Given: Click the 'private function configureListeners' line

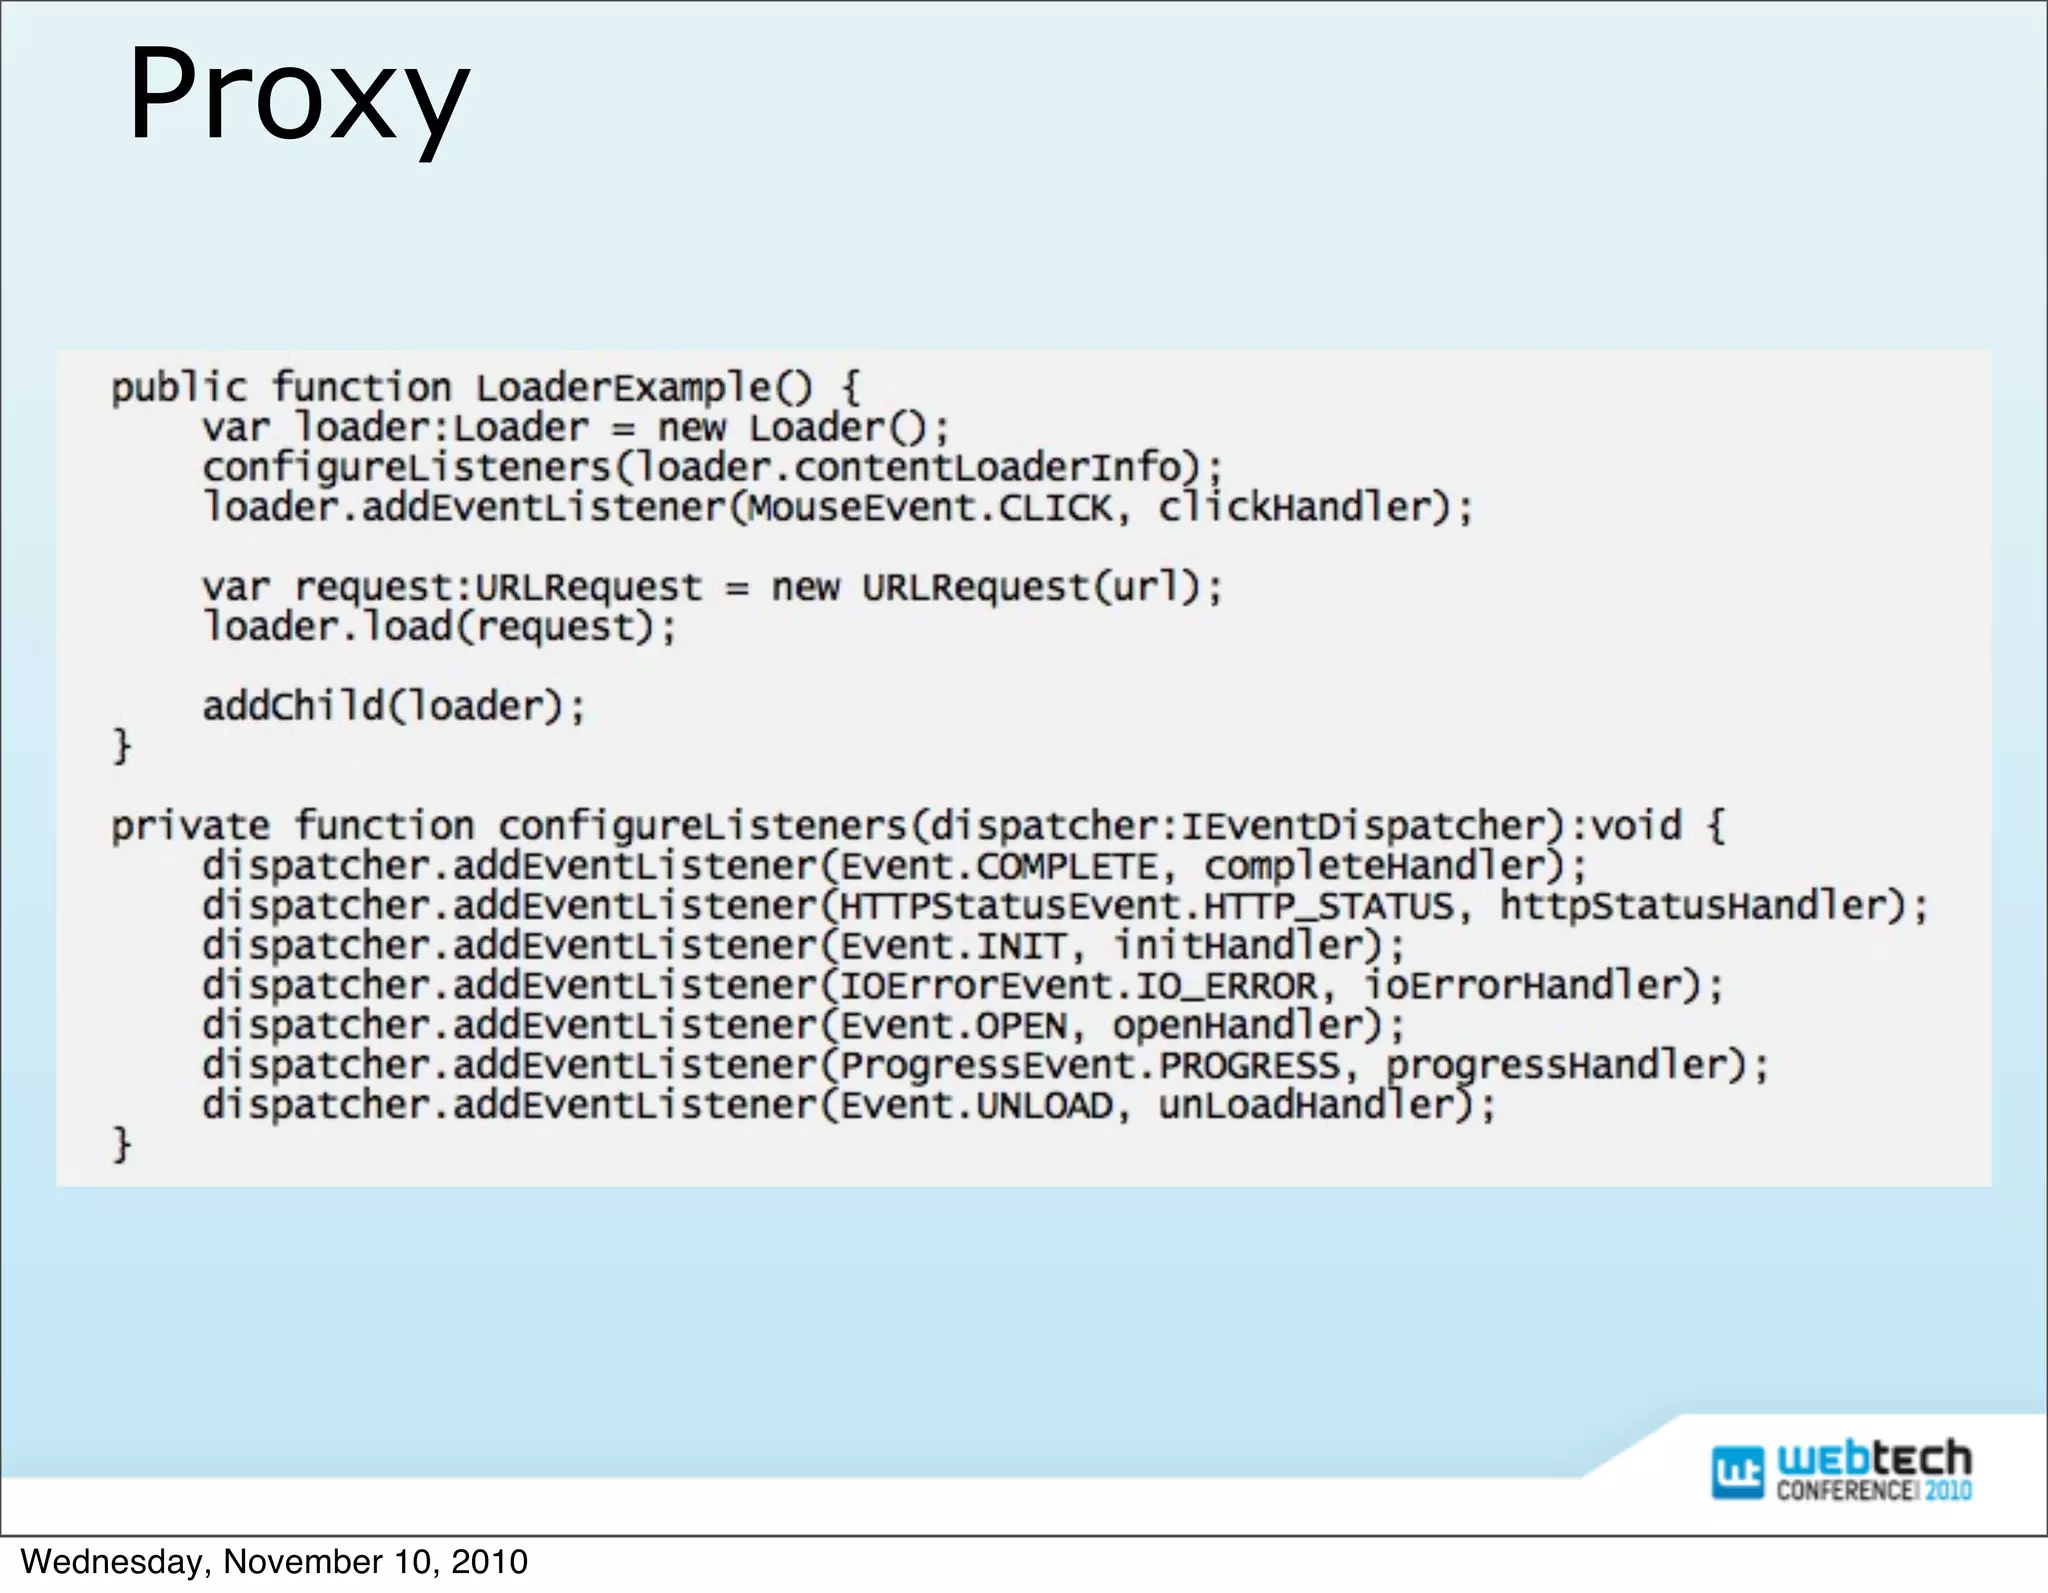Looking at the screenshot, I should [918, 826].
